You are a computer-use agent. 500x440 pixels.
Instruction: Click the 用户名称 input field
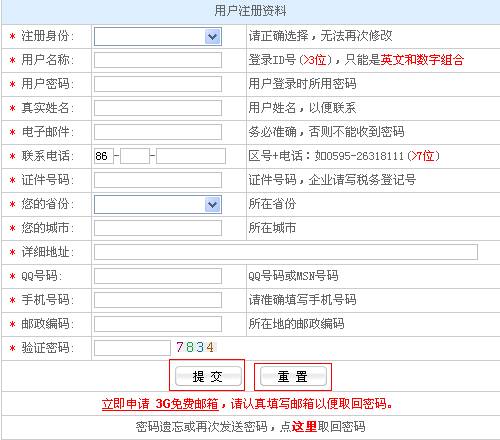pos(158,60)
